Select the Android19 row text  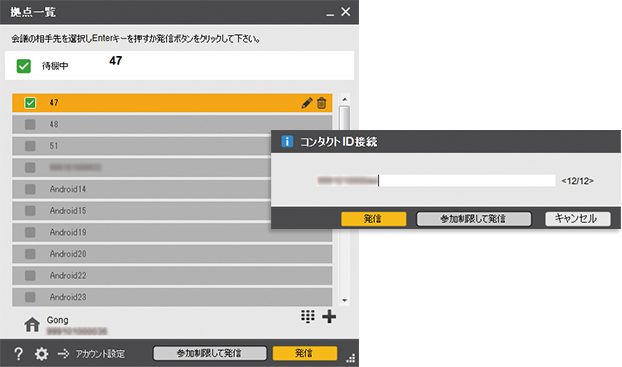(68, 232)
